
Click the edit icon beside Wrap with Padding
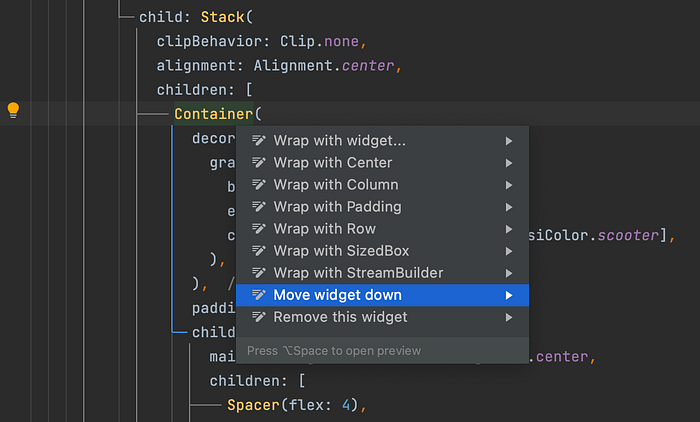[x=258, y=206]
